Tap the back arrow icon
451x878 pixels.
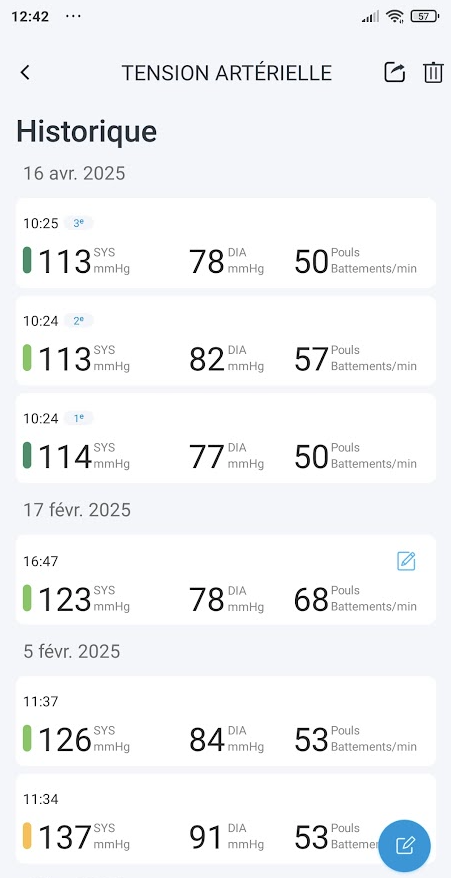click(25, 72)
